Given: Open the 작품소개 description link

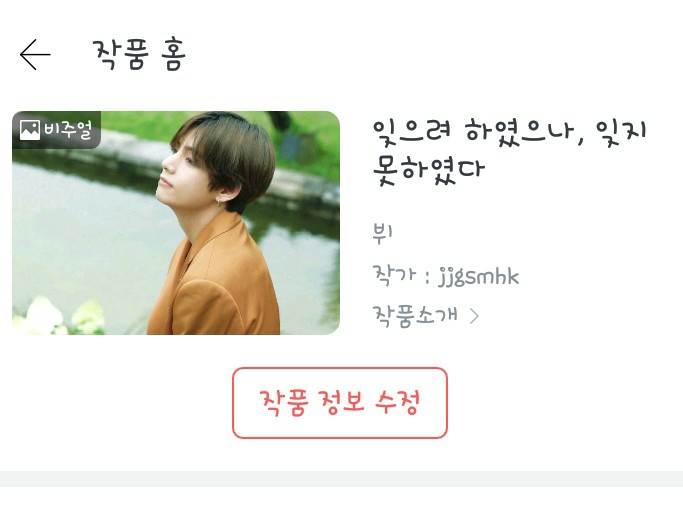Looking at the screenshot, I should (415, 316).
